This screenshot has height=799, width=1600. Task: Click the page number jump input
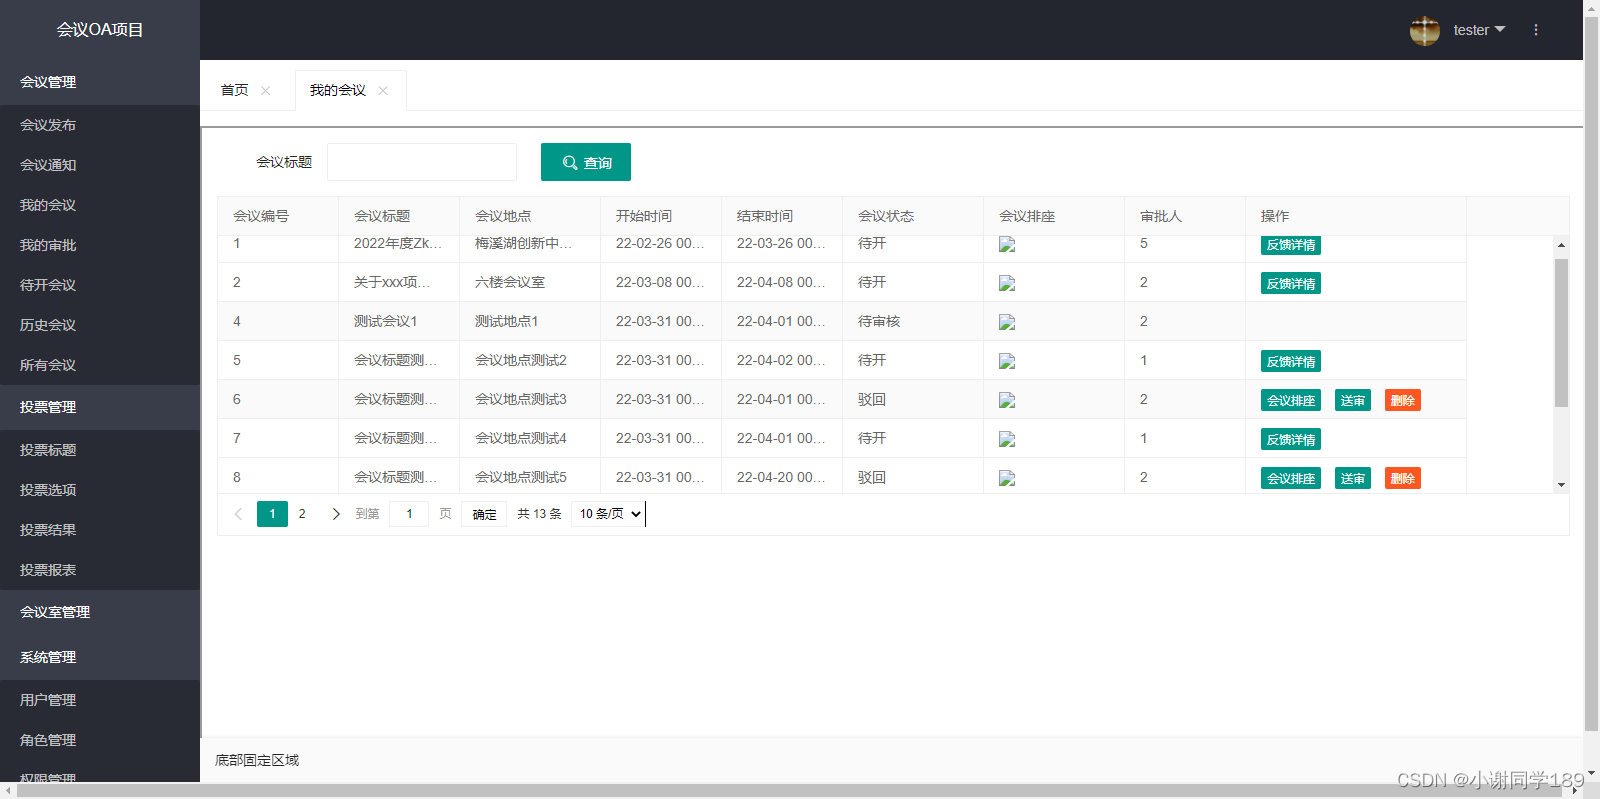pos(409,514)
